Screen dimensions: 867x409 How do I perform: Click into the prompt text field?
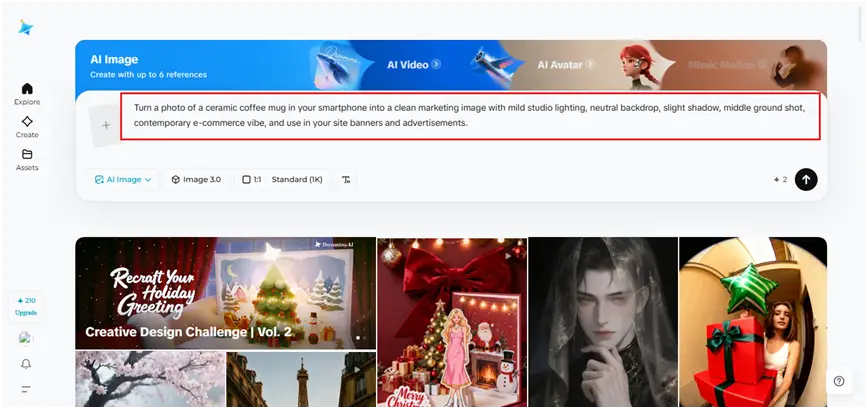(x=470, y=117)
